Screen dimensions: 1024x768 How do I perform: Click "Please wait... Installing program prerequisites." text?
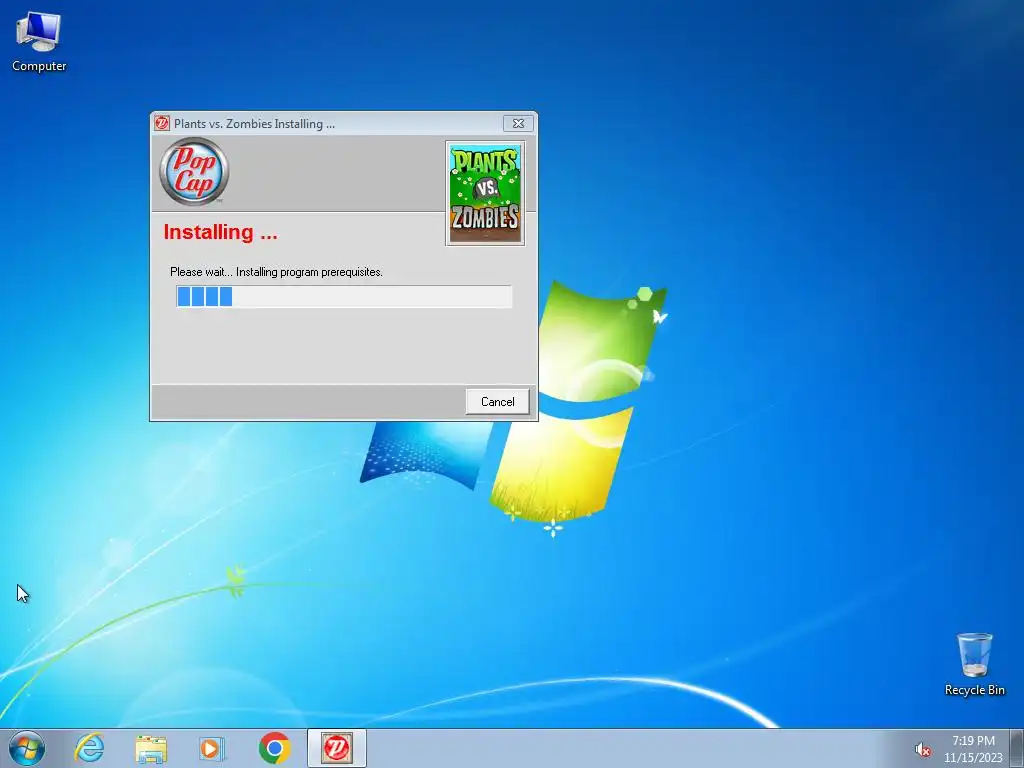pyautogui.click(x=276, y=272)
